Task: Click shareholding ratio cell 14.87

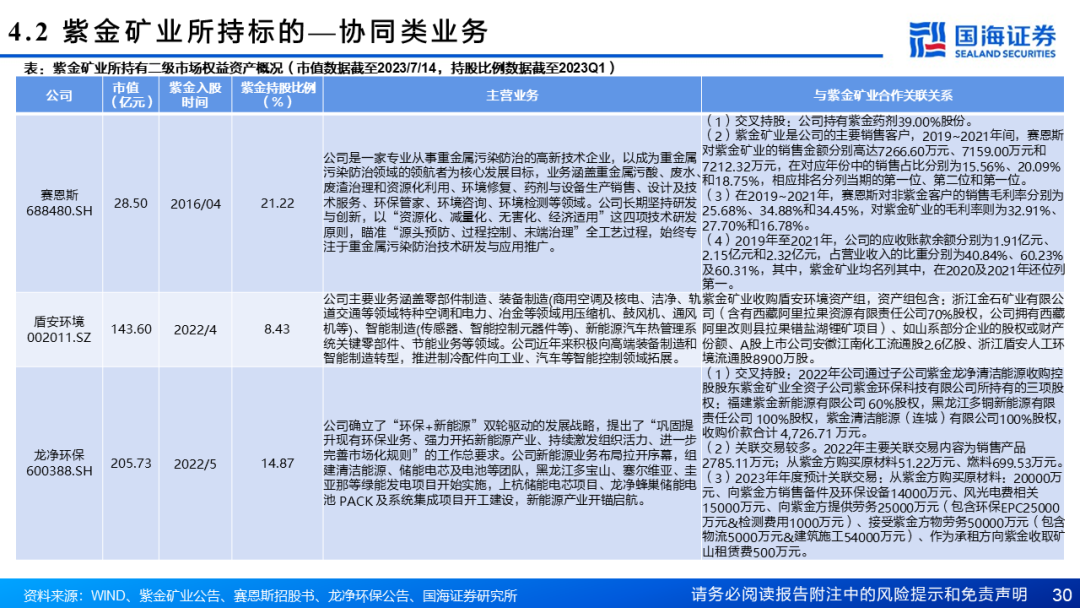Action: [x=278, y=463]
